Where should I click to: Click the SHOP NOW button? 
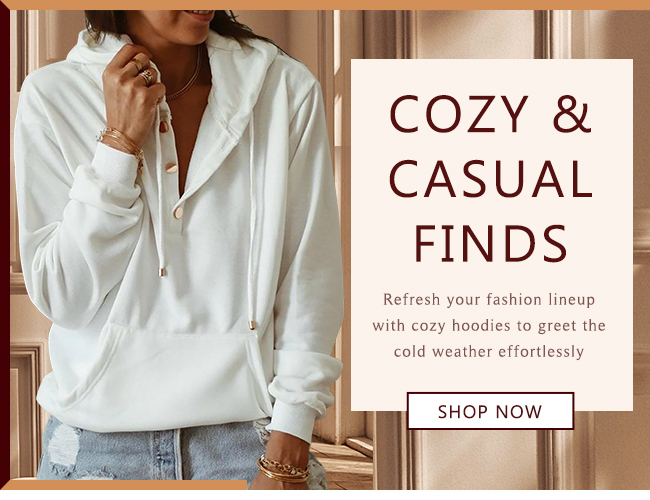[490, 411]
